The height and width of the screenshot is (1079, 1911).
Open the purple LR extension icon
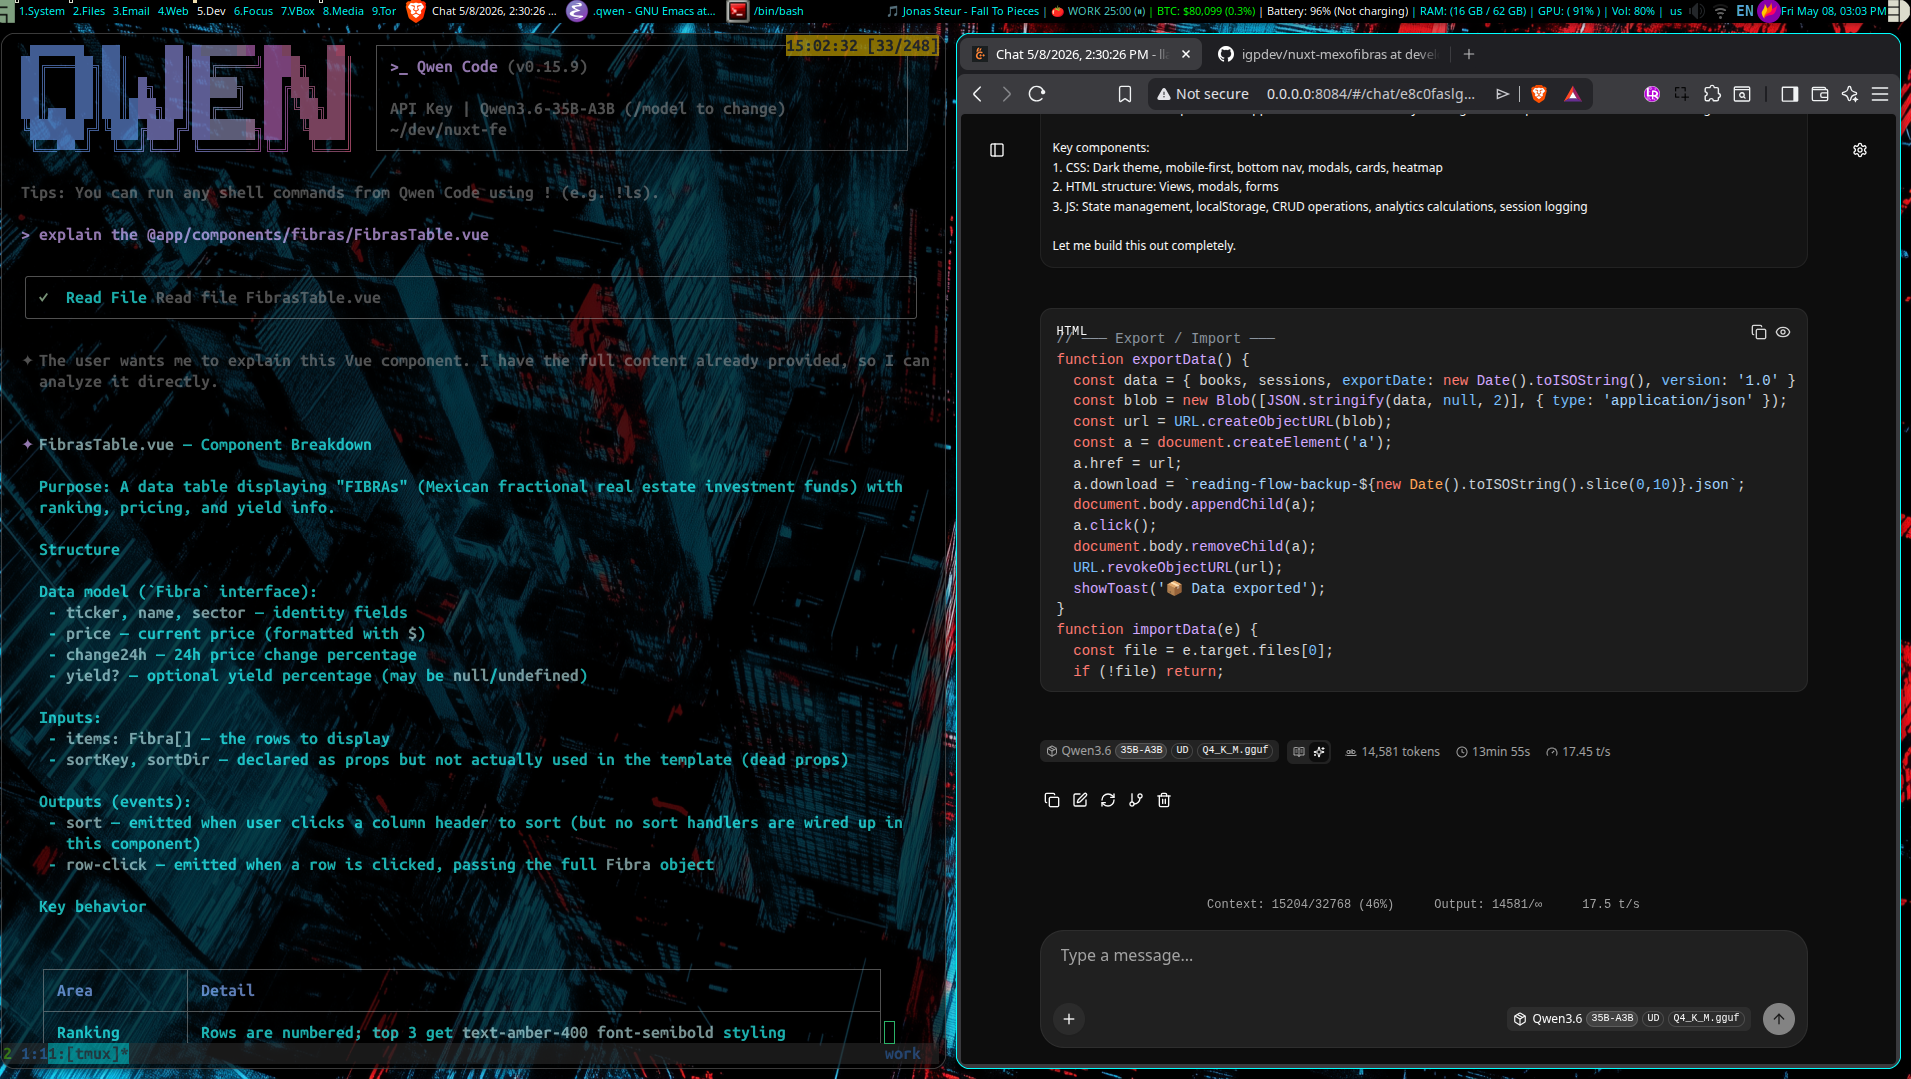coord(1652,94)
